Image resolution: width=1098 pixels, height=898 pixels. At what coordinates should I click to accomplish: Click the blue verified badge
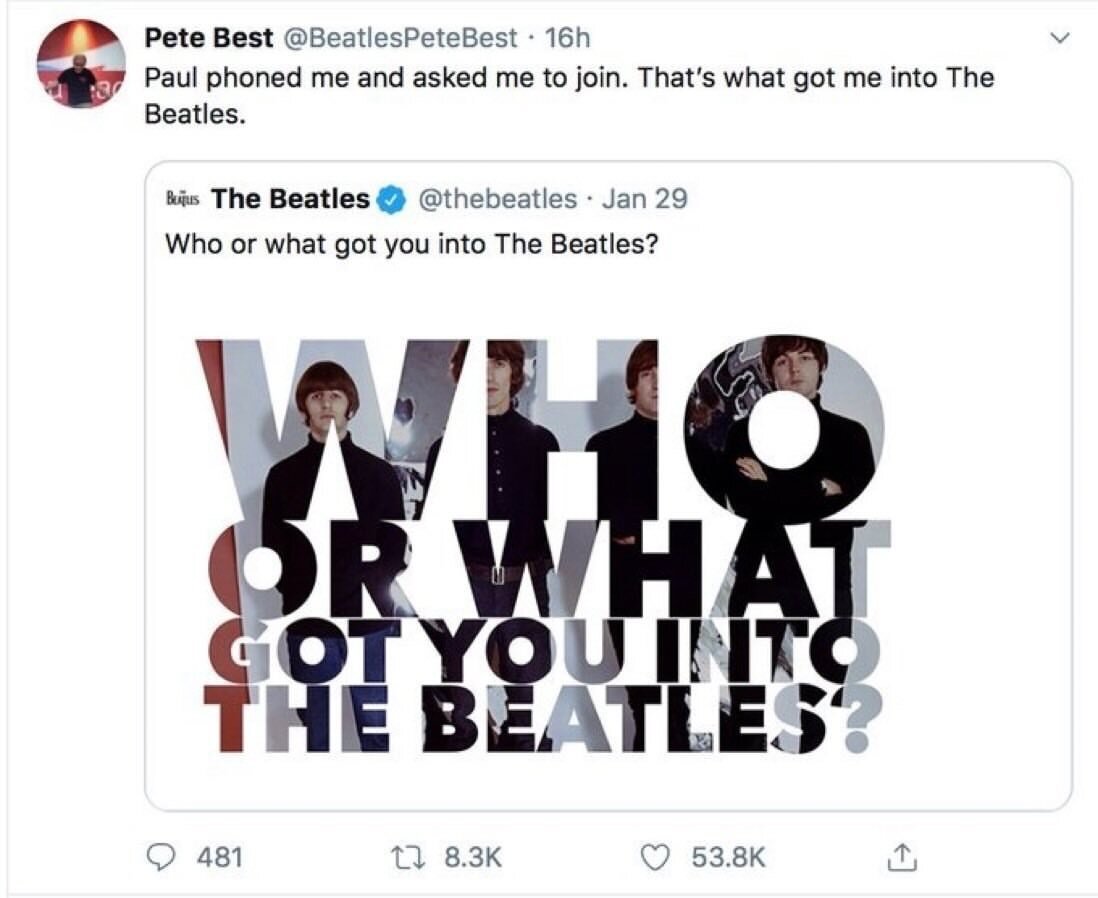(390, 200)
